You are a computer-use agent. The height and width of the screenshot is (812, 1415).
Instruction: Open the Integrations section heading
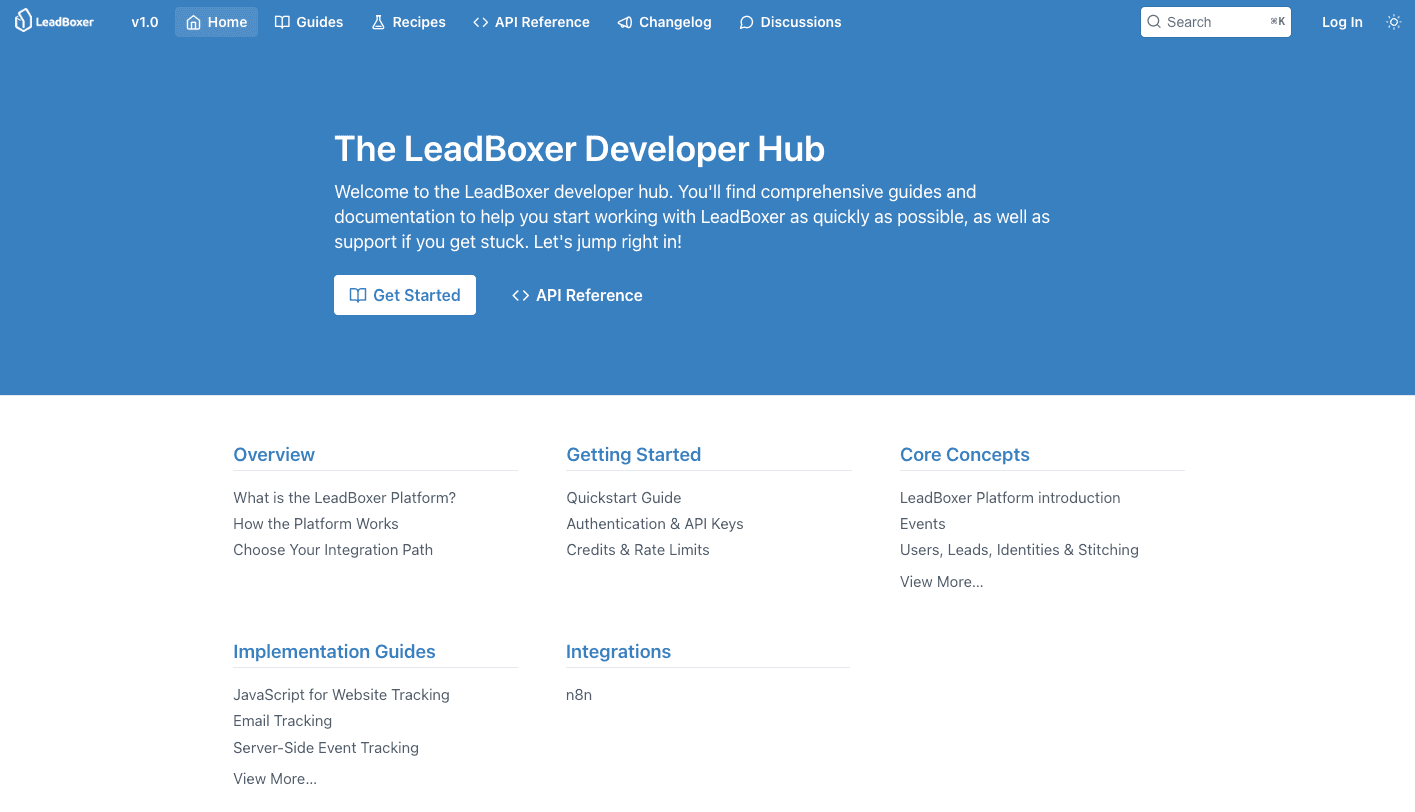coord(618,652)
